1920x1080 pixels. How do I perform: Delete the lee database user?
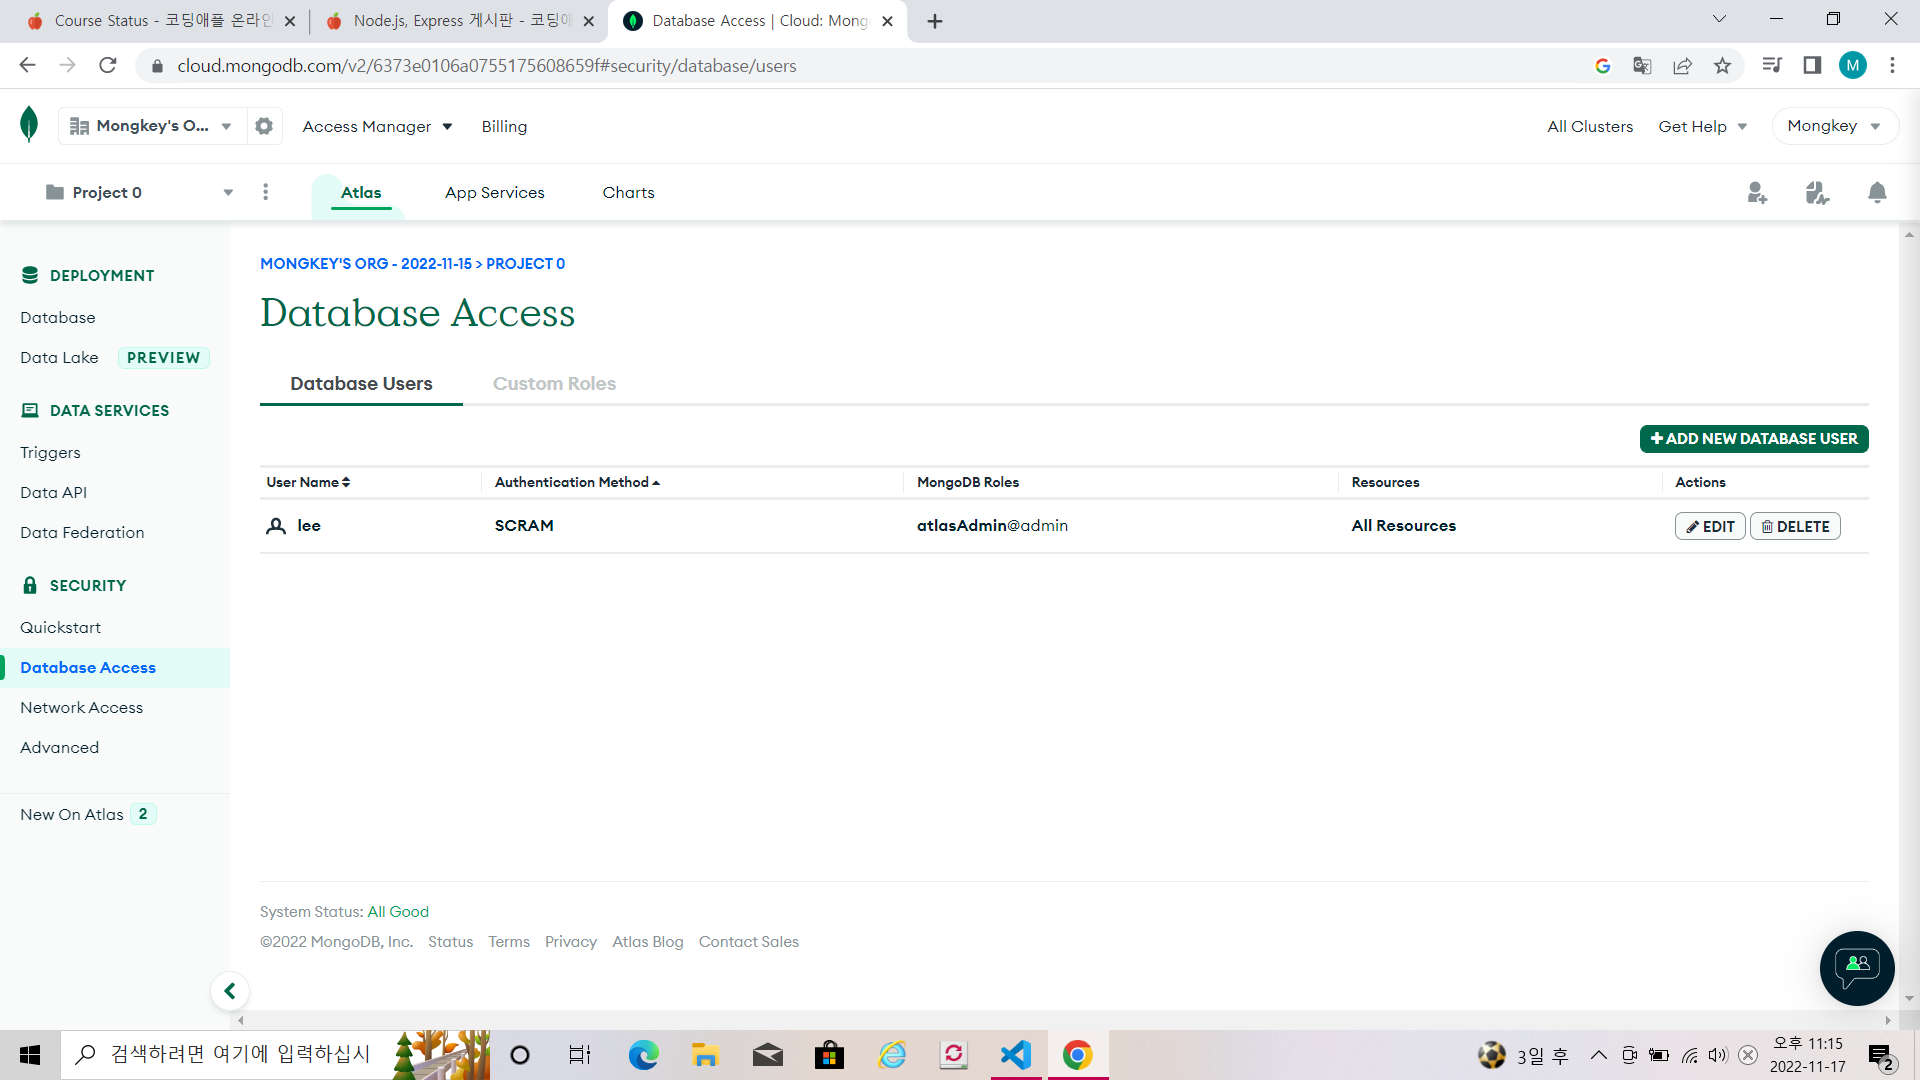coord(1795,526)
